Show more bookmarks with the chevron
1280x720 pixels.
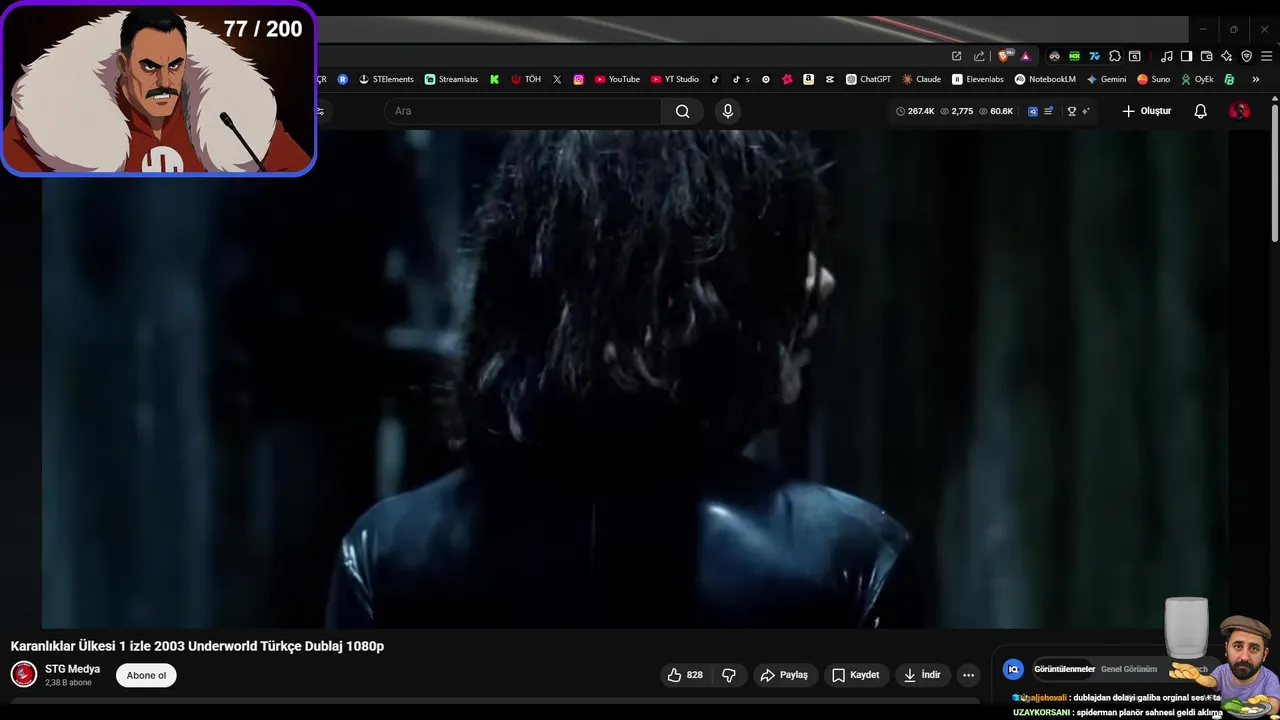click(1256, 79)
